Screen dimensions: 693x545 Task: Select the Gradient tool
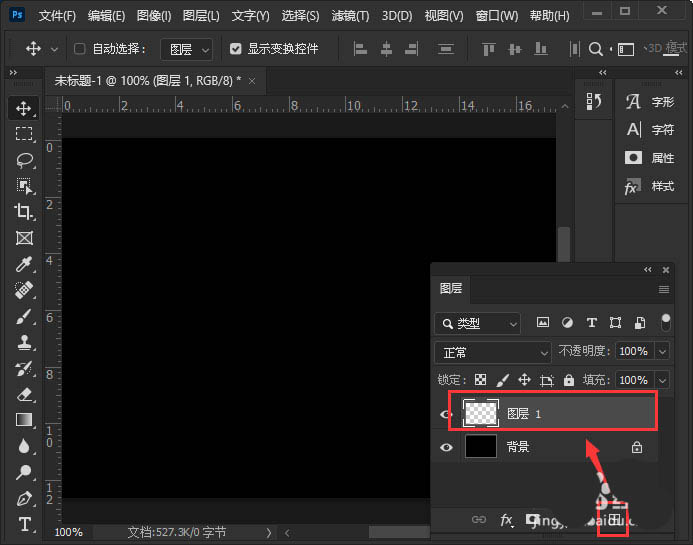click(24, 420)
